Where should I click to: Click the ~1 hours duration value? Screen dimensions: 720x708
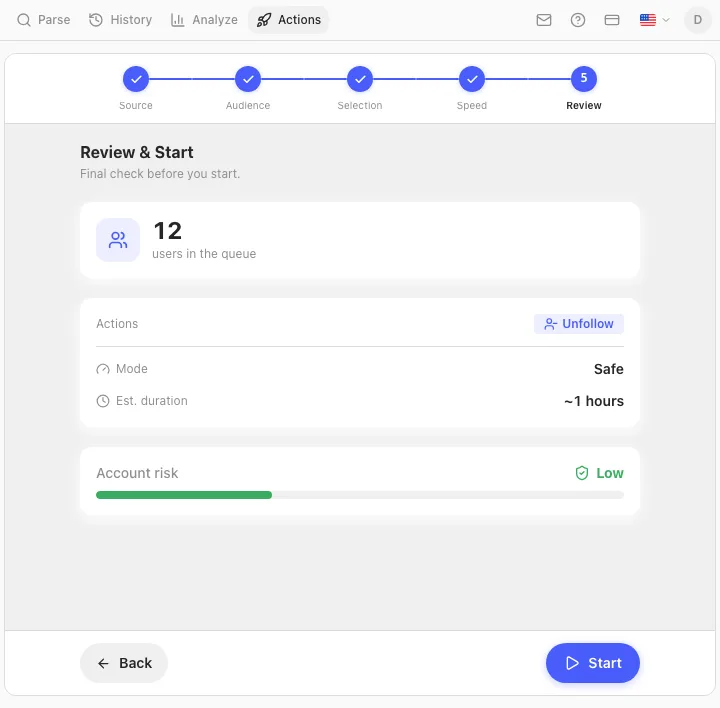(594, 401)
